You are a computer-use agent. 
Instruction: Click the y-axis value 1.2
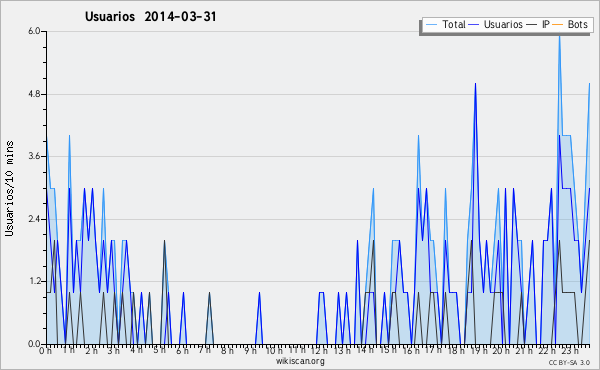[34, 281]
